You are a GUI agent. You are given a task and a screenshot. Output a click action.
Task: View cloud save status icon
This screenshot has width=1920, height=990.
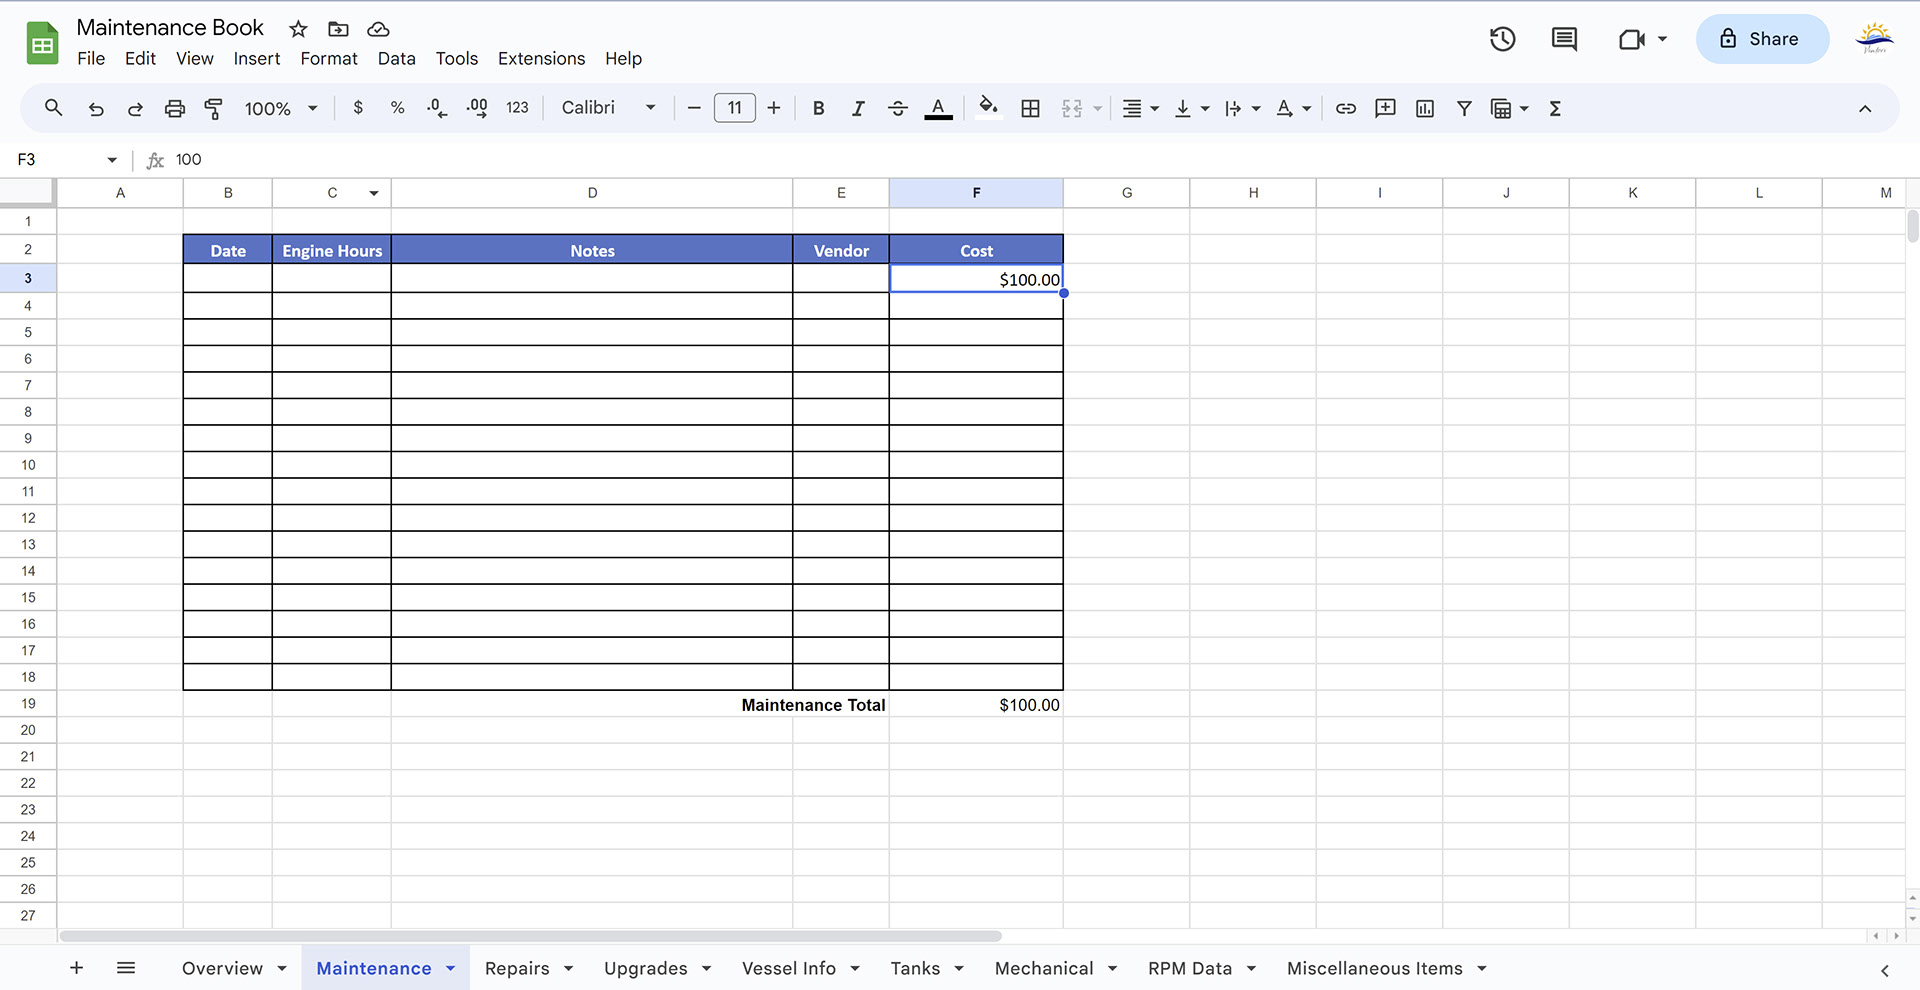(x=378, y=29)
